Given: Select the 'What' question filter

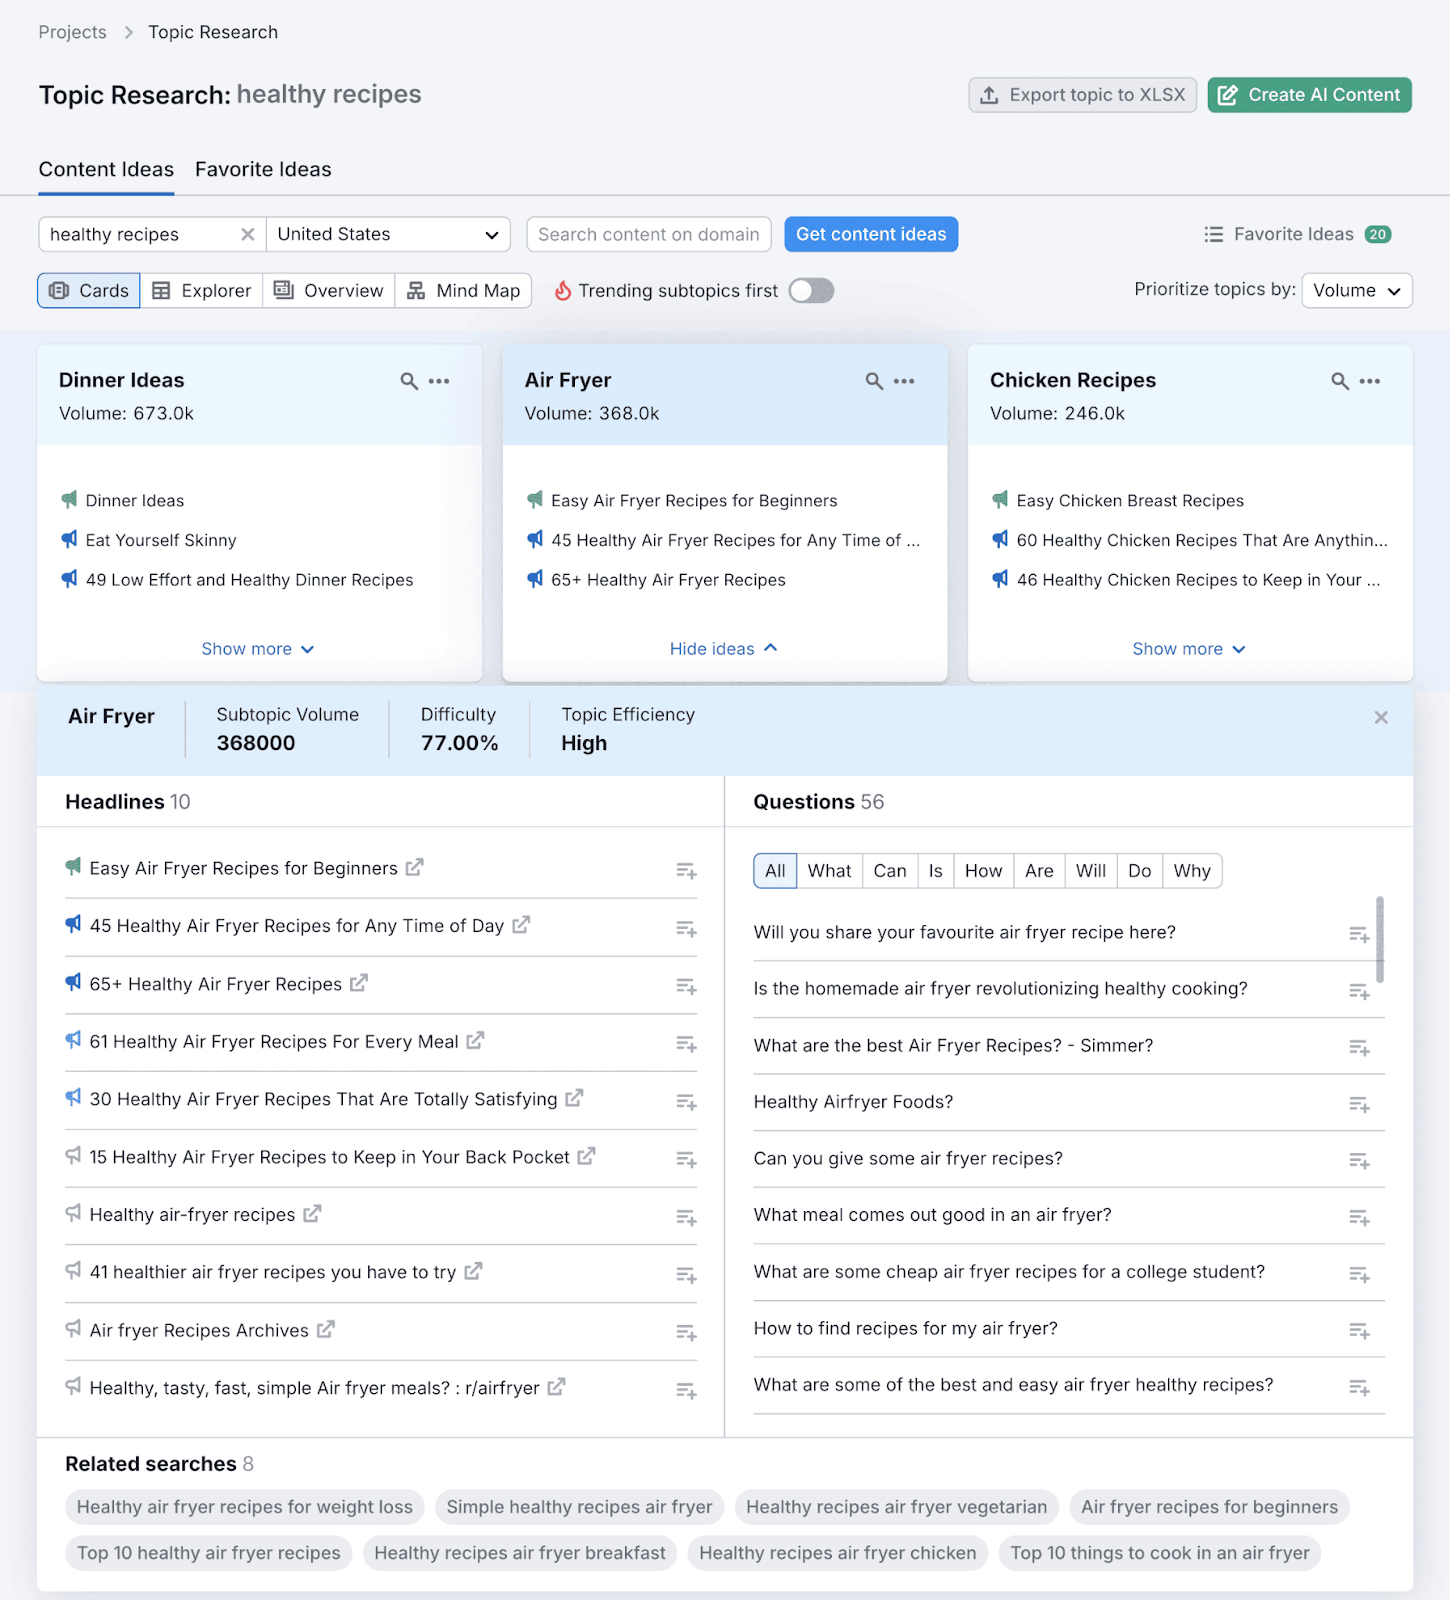Looking at the screenshot, I should tap(829, 871).
